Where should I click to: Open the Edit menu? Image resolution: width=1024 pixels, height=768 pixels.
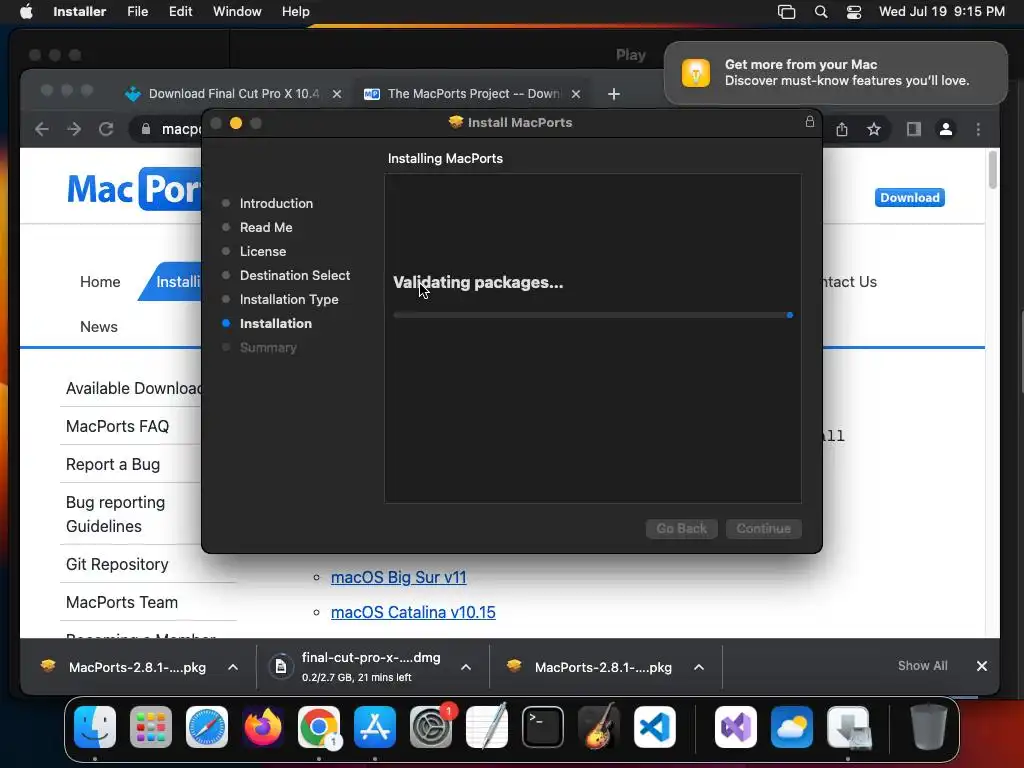(180, 12)
